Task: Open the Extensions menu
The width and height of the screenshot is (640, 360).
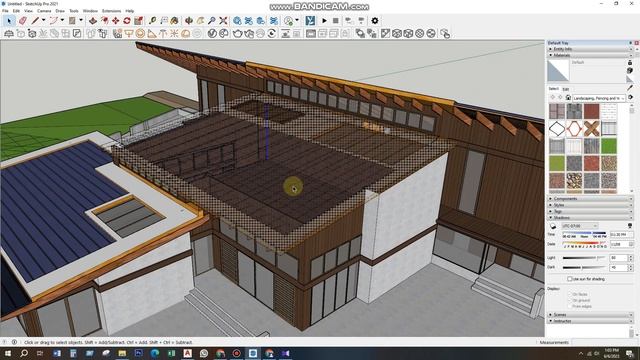Action: point(111,11)
